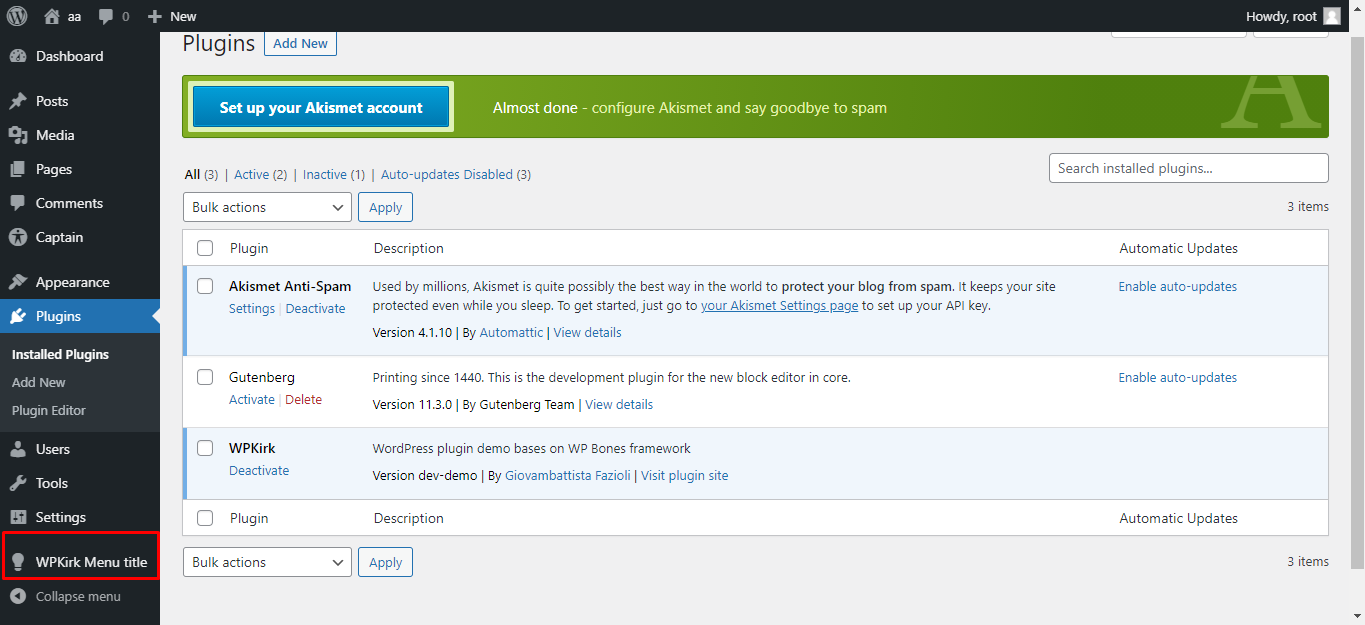
Task: Click the Pages icon in sidebar
Action: point(18,169)
